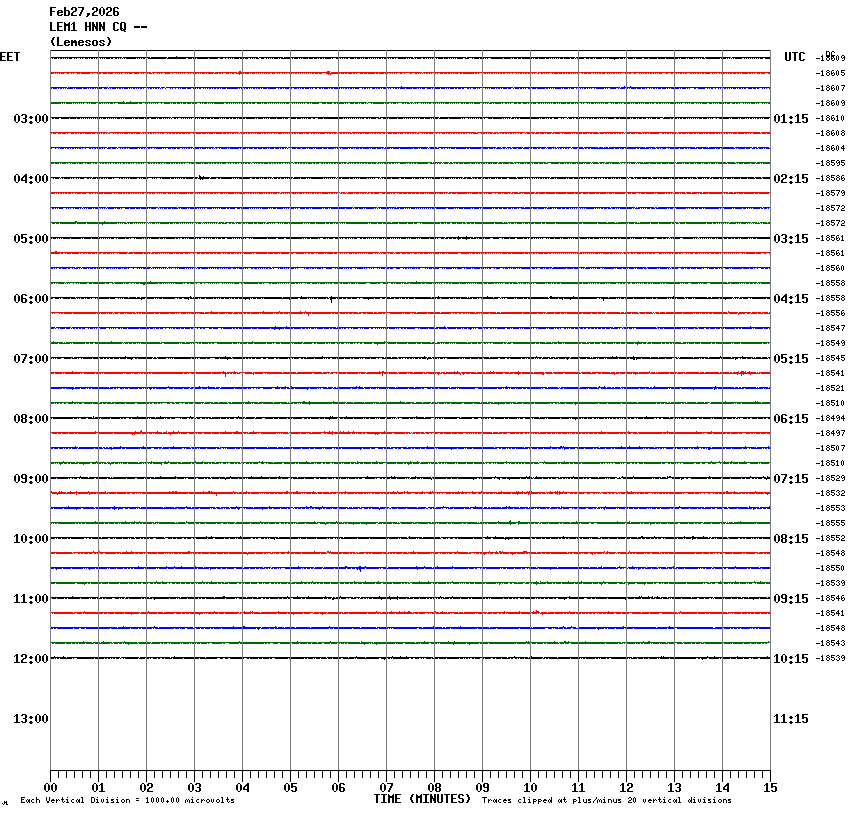
Task: Click the Feb27,2026 date header
Action: tap(84, 12)
